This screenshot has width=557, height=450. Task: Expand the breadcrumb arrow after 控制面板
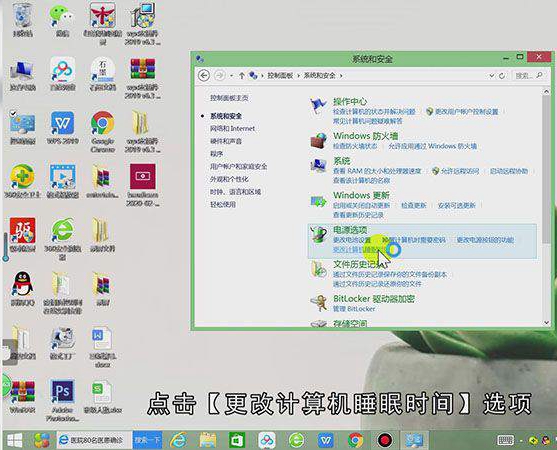point(298,76)
